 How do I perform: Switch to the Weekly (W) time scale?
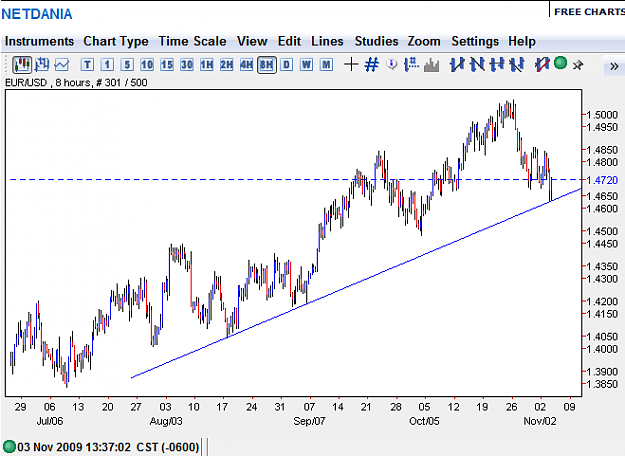tap(306, 65)
